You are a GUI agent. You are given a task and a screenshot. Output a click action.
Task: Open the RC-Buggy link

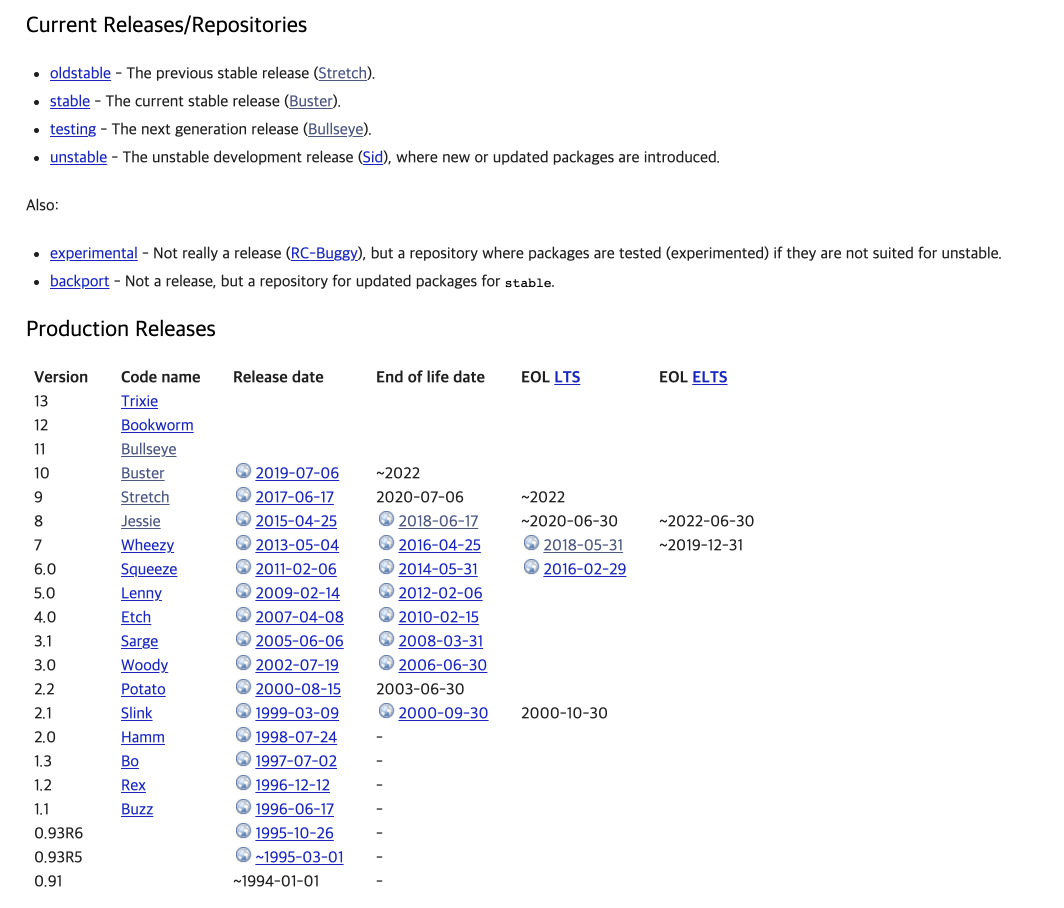tap(324, 253)
